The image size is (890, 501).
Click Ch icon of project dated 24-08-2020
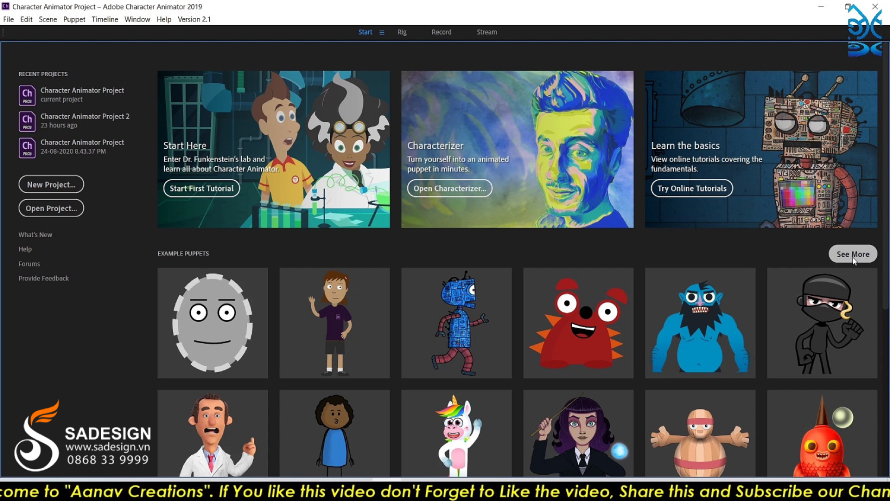tap(27, 148)
